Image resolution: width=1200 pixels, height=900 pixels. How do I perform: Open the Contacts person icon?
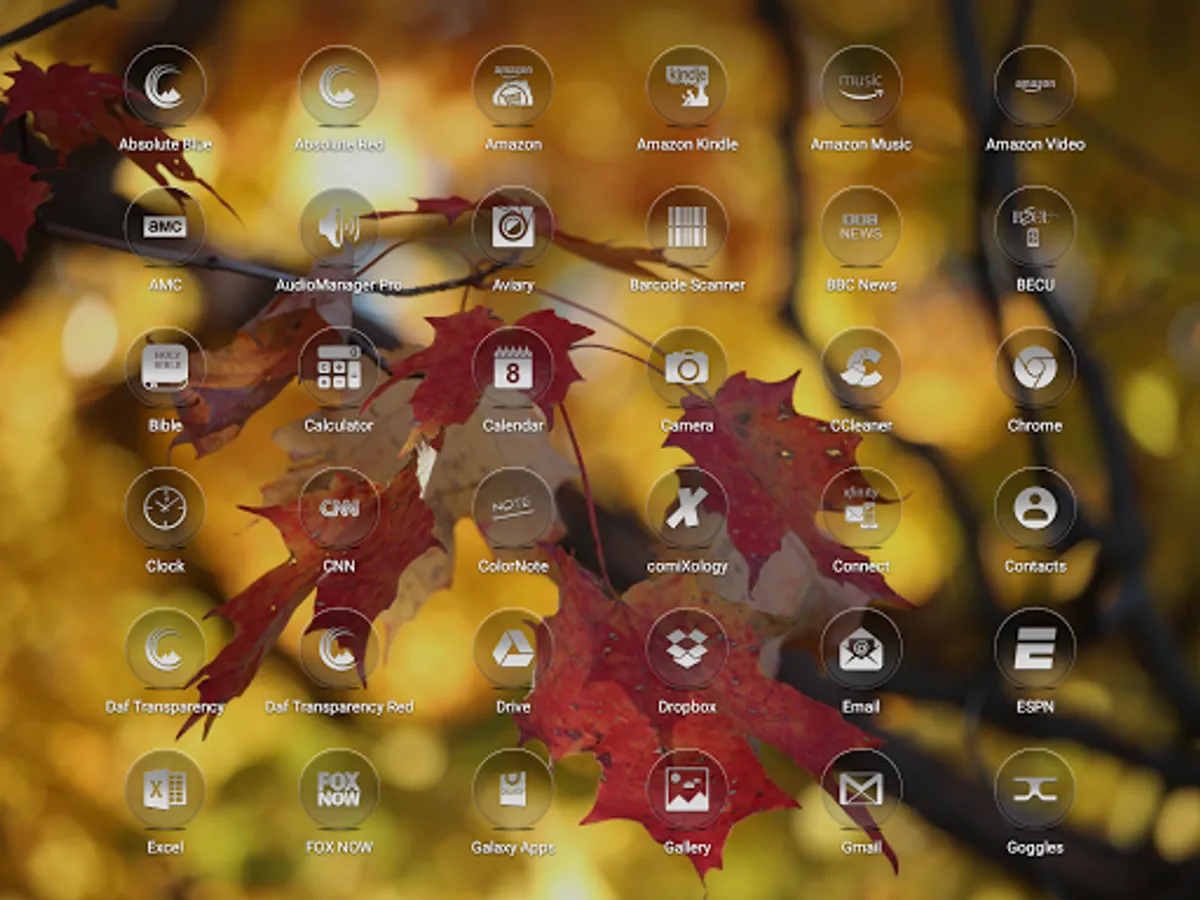click(1035, 508)
